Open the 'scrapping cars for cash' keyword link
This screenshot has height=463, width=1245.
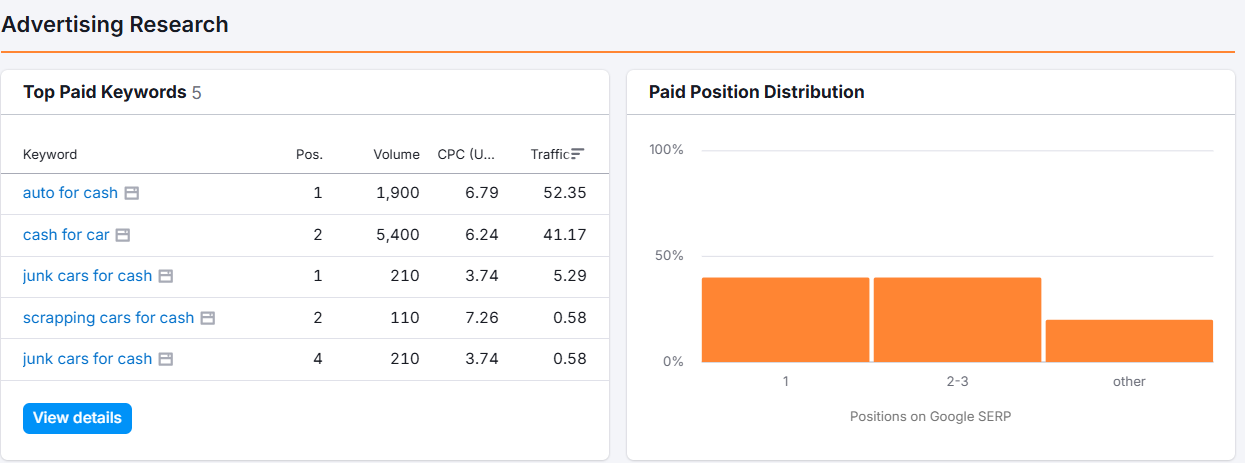108,318
